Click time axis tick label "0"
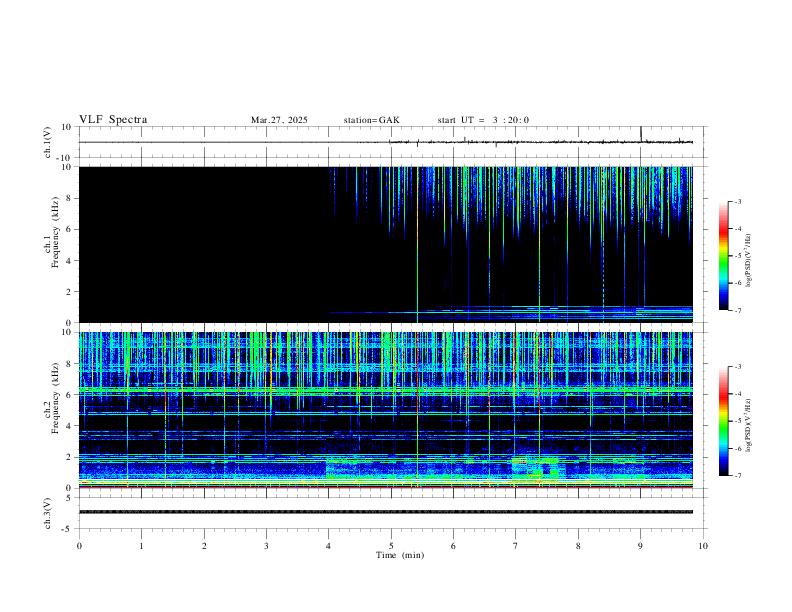This screenshot has height=612, width=792. tap(79, 546)
